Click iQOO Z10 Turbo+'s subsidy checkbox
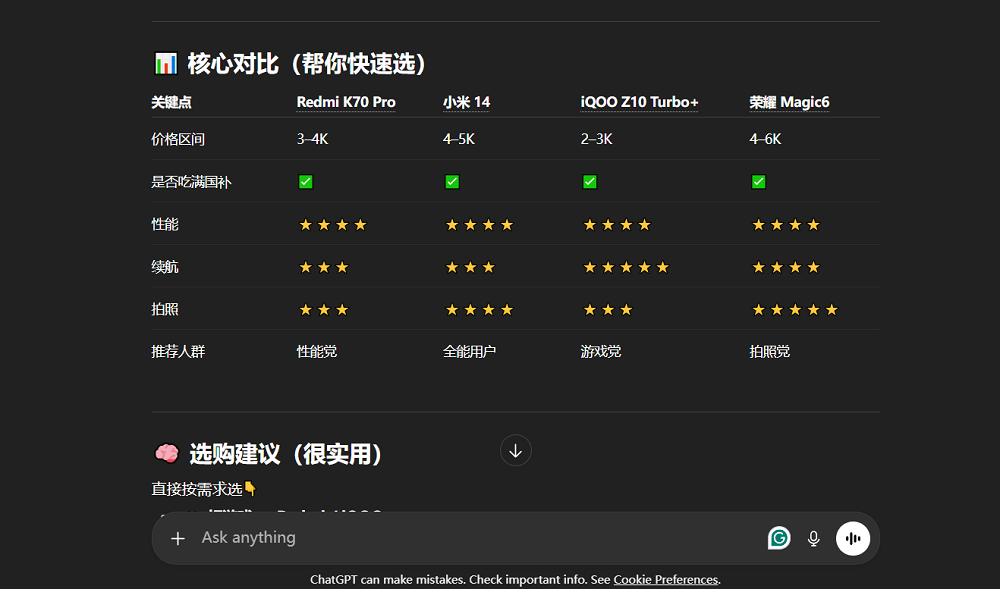Image resolution: width=1000 pixels, height=589 pixels. (x=589, y=181)
